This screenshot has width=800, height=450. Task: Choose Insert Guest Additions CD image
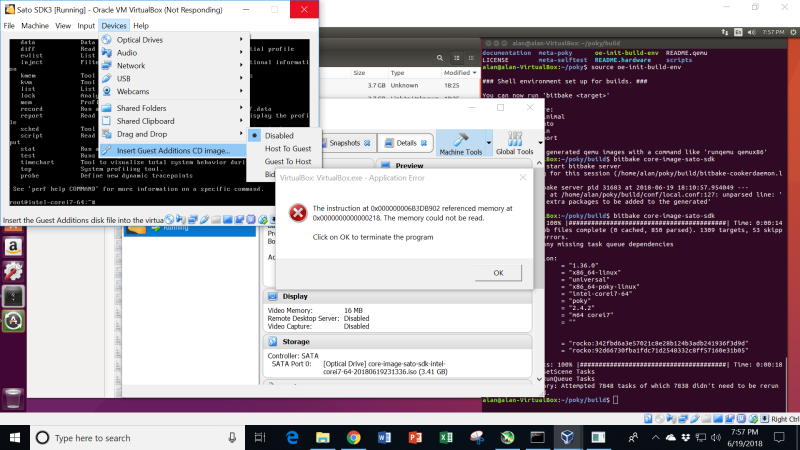[173, 151]
